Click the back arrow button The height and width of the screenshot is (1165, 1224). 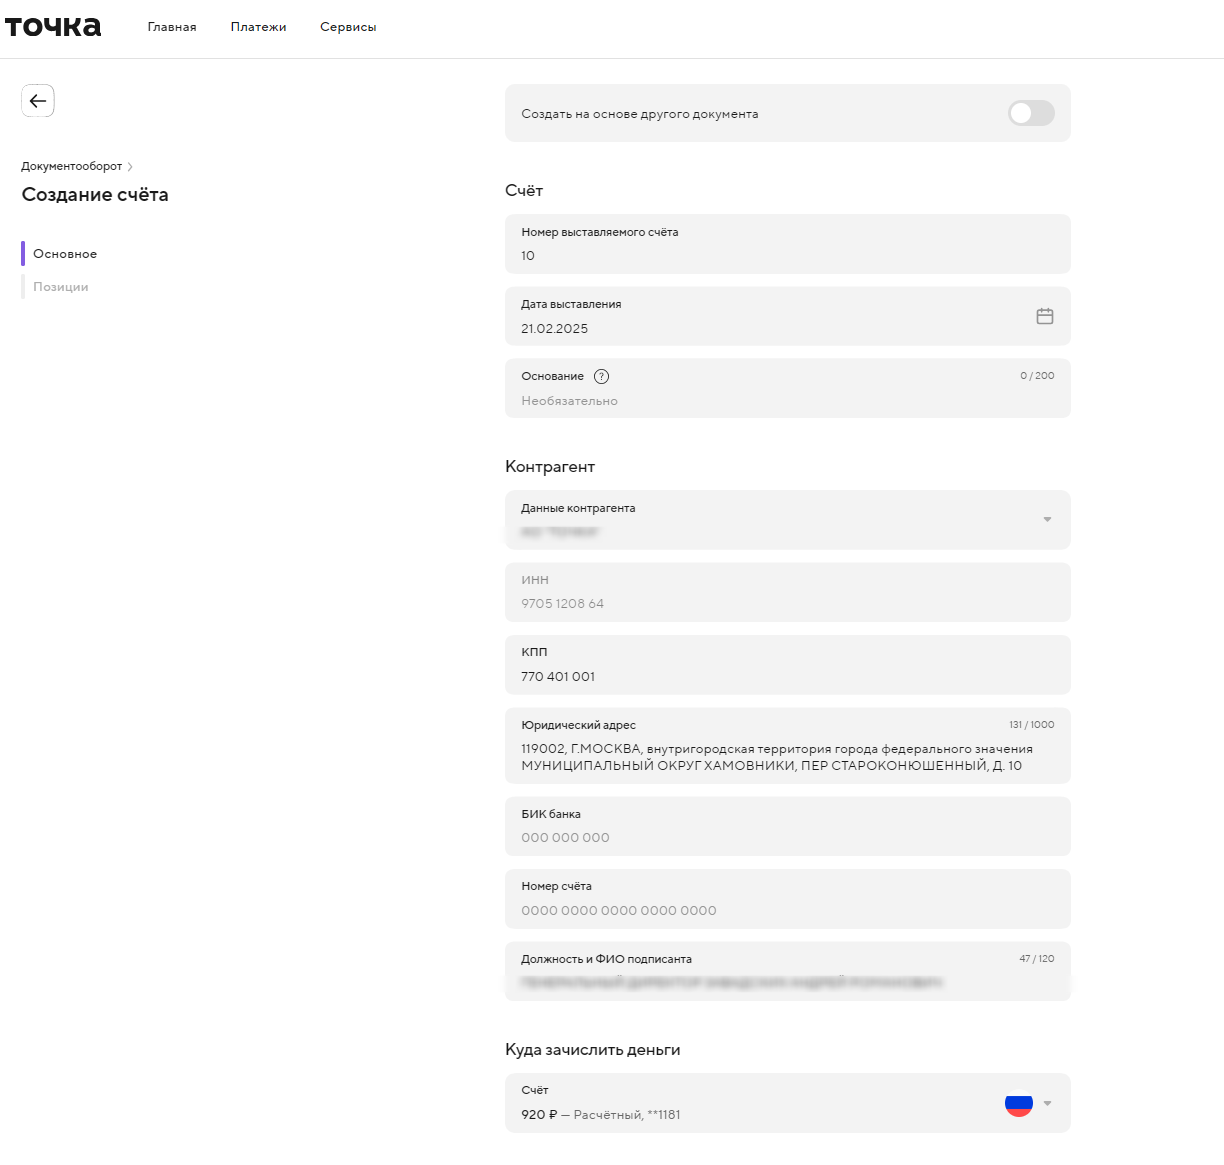pos(38,100)
